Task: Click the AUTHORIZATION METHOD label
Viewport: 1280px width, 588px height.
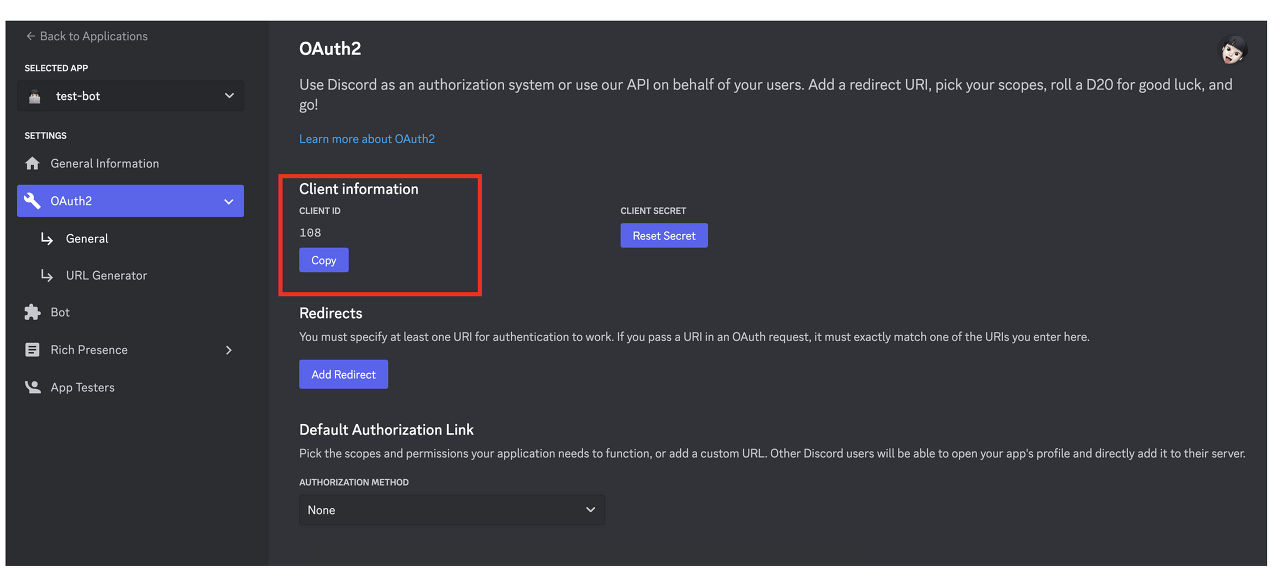Action: [354, 482]
